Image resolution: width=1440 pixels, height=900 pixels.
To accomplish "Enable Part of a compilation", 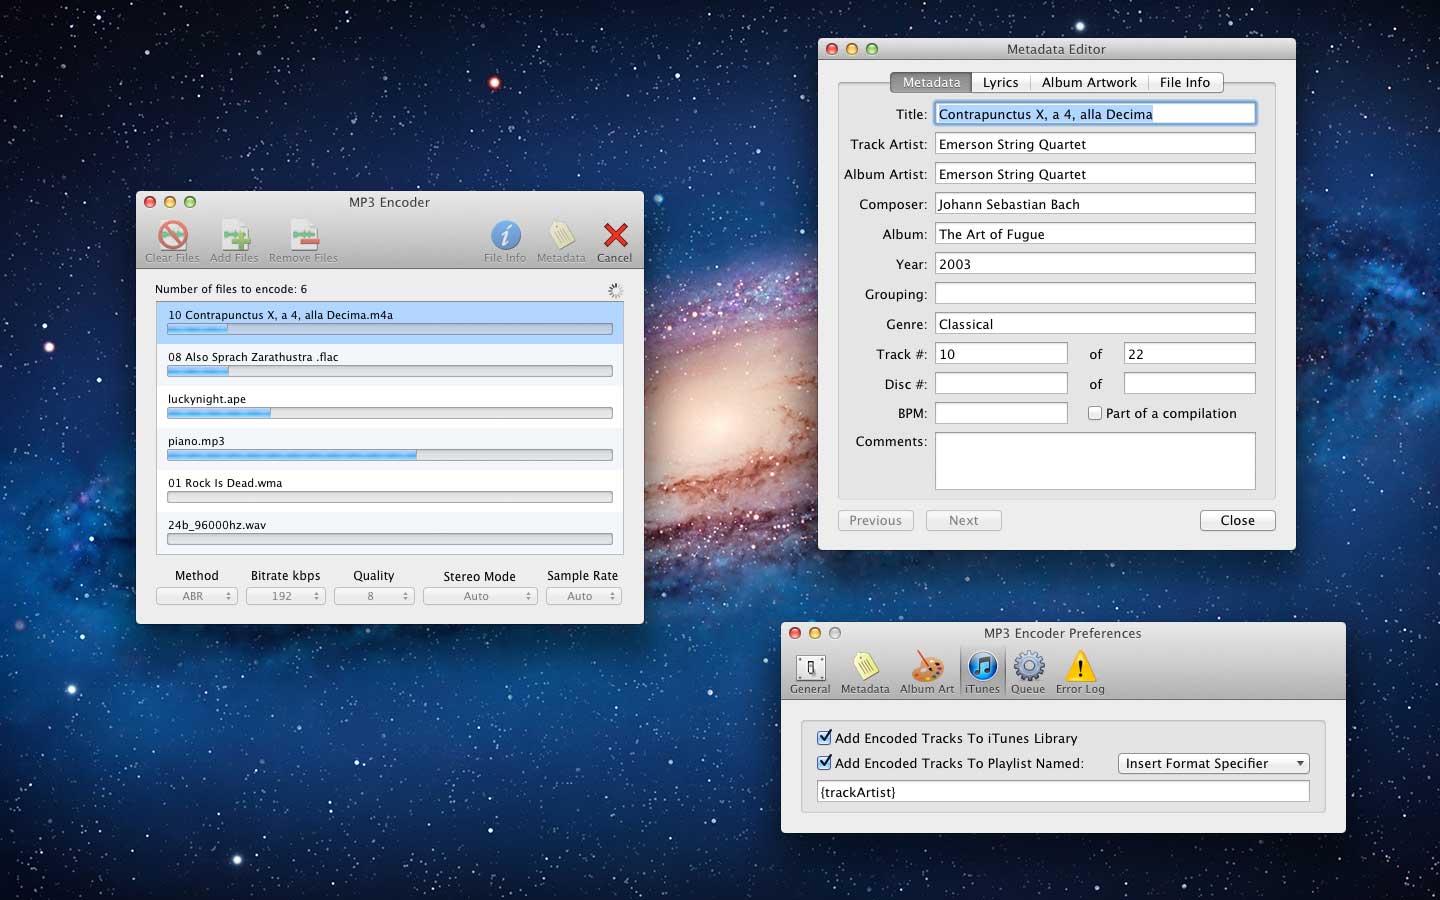I will pyautogui.click(x=1094, y=412).
